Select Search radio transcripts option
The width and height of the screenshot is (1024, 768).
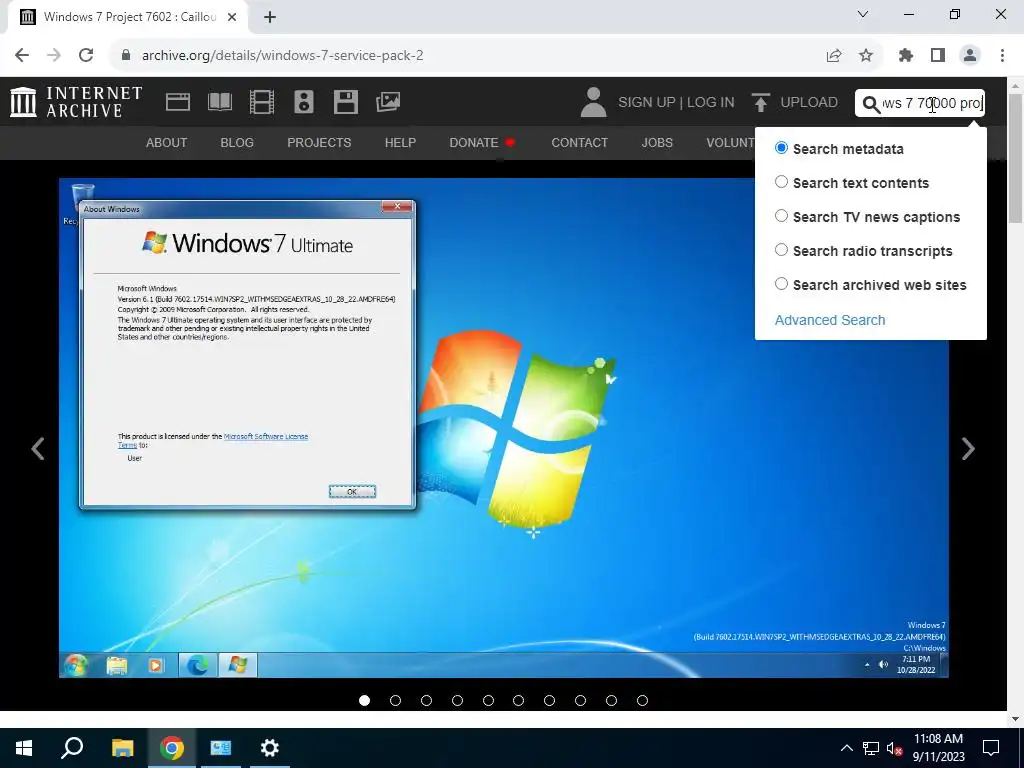pos(781,249)
